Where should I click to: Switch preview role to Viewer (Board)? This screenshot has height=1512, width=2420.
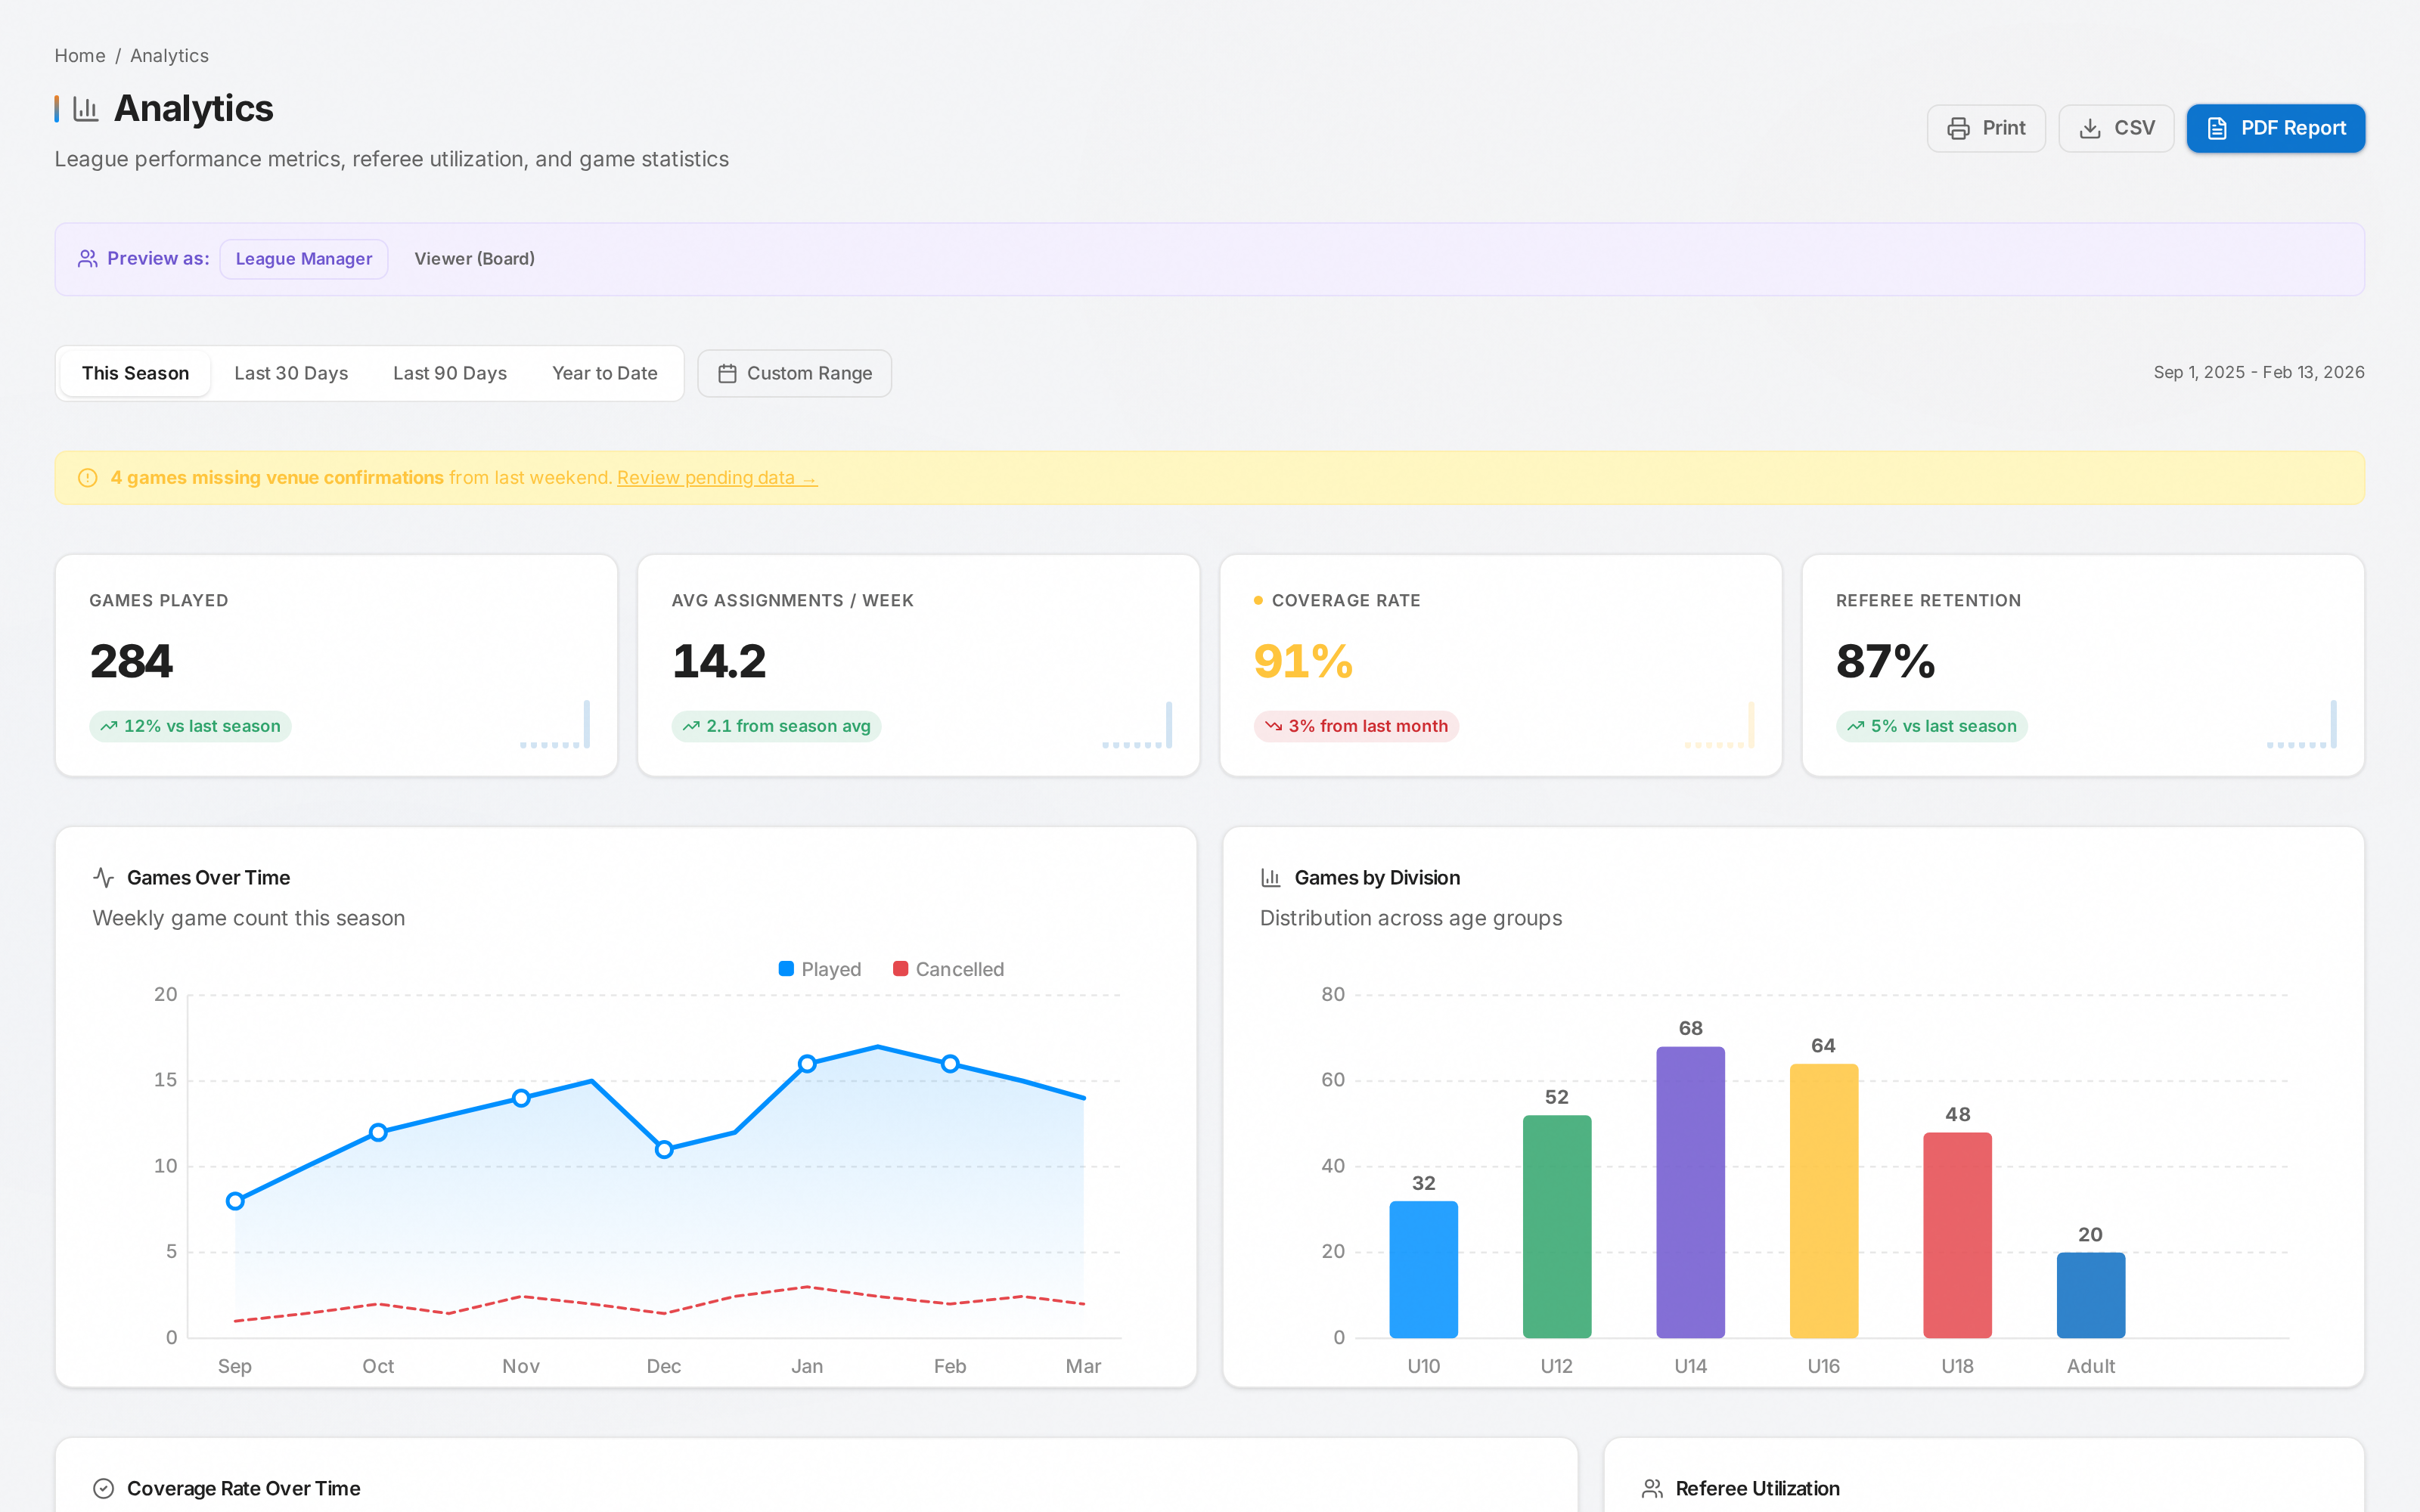coord(474,259)
